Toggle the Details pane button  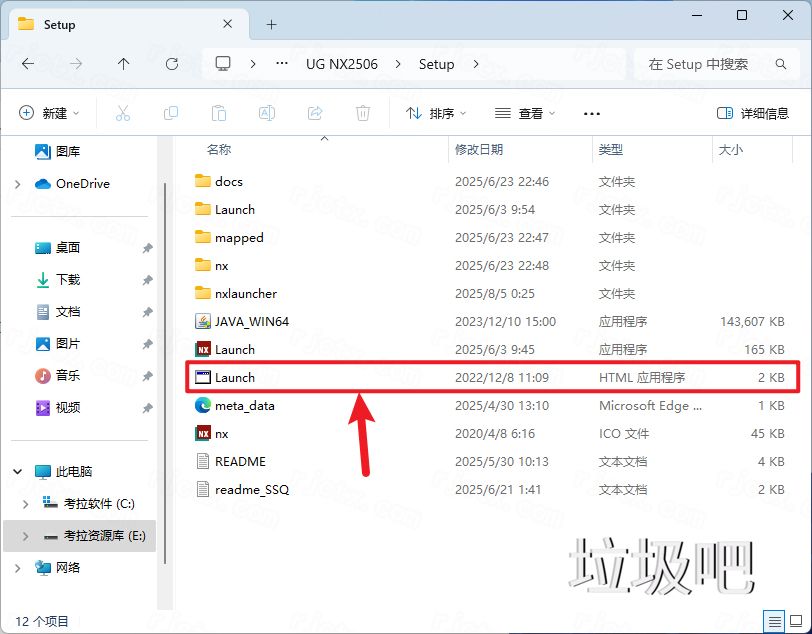click(753, 113)
